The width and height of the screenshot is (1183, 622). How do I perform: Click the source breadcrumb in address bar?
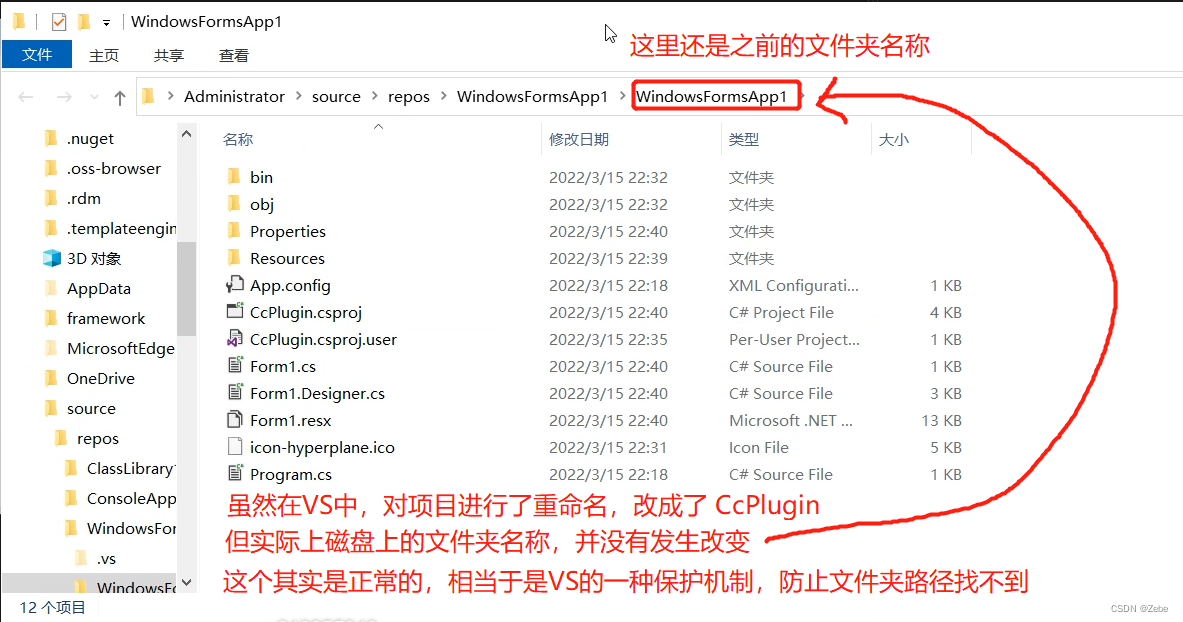click(x=336, y=97)
